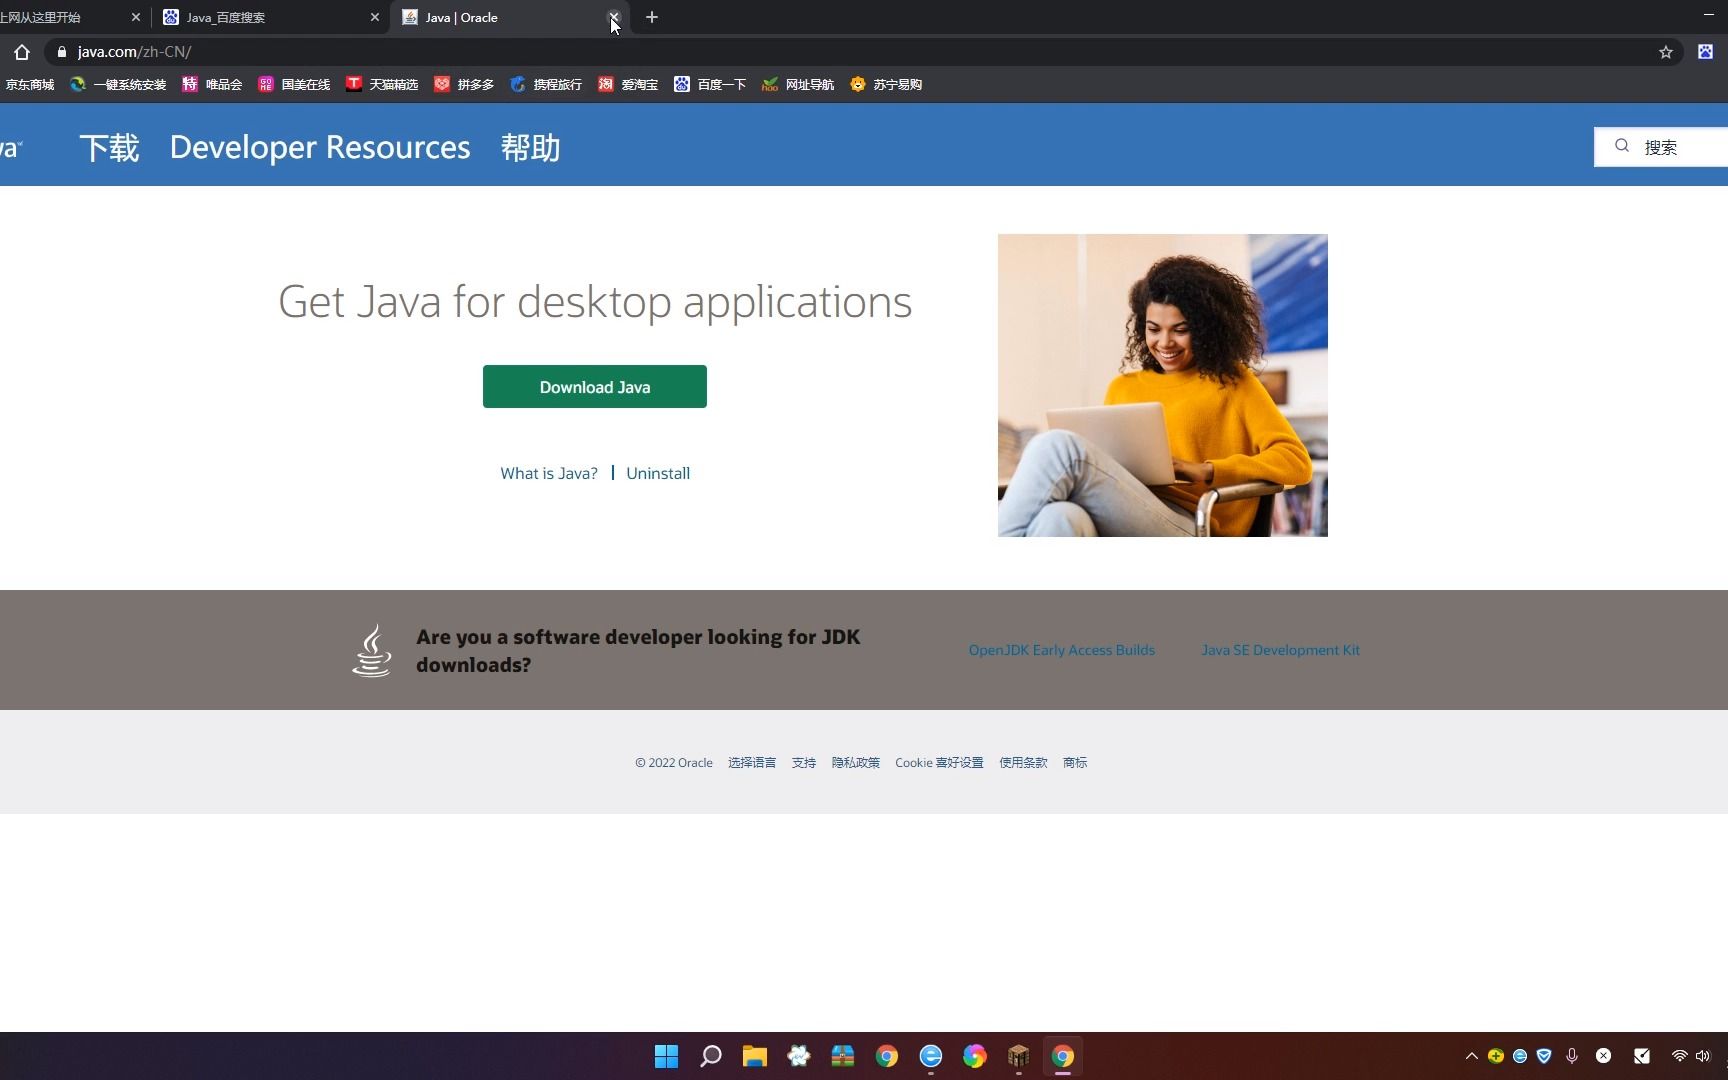Click the blue shield security tray icon
The width and height of the screenshot is (1728, 1080).
click(1544, 1056)
